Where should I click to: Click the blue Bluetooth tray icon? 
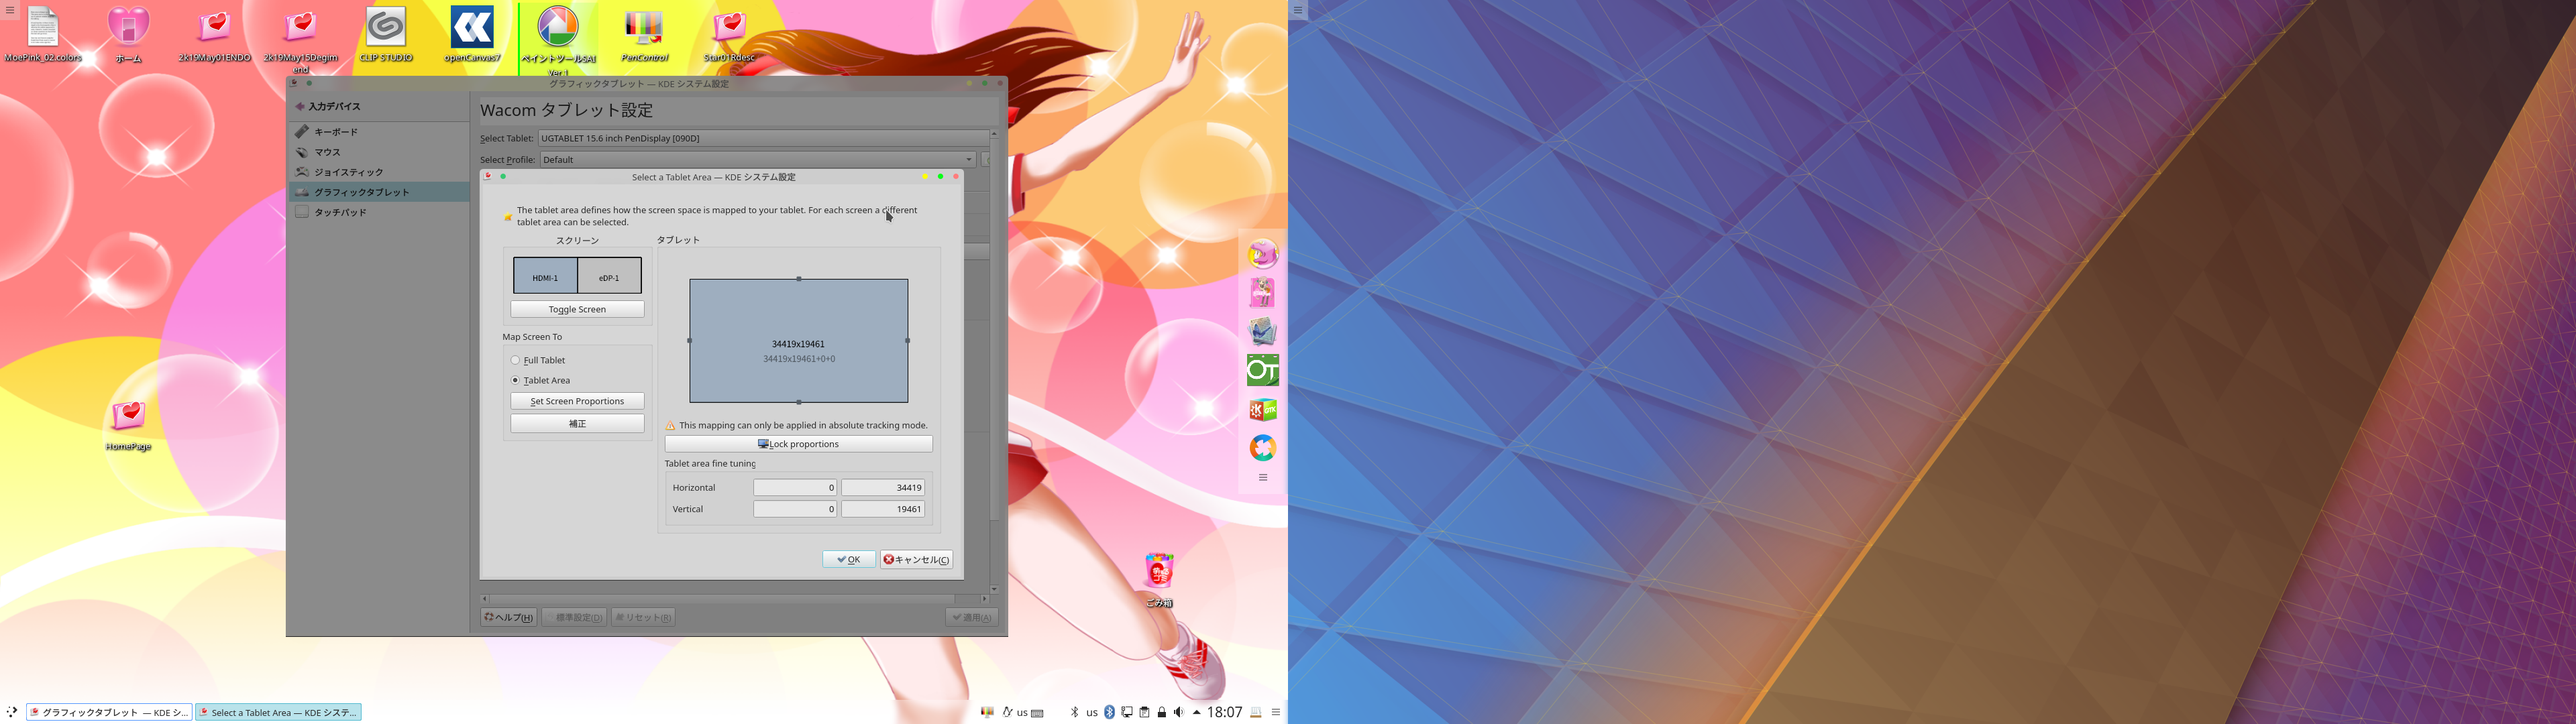pyautogui.click(x=1109, y=712)
